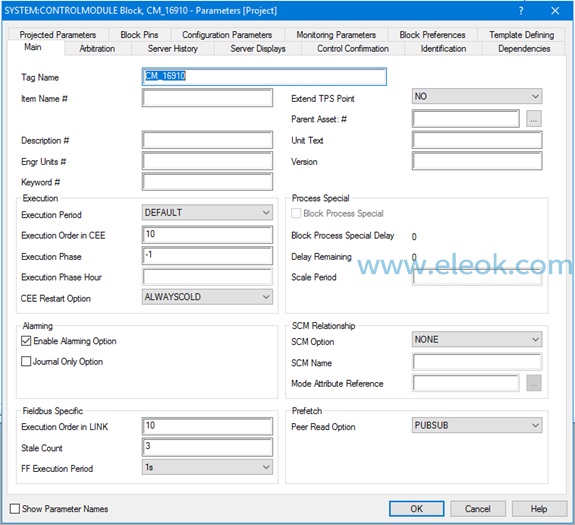Viewport: 575px width, 525px height.
Task: Enable Show Parameter Names checkbox
Action: (15, 509)
